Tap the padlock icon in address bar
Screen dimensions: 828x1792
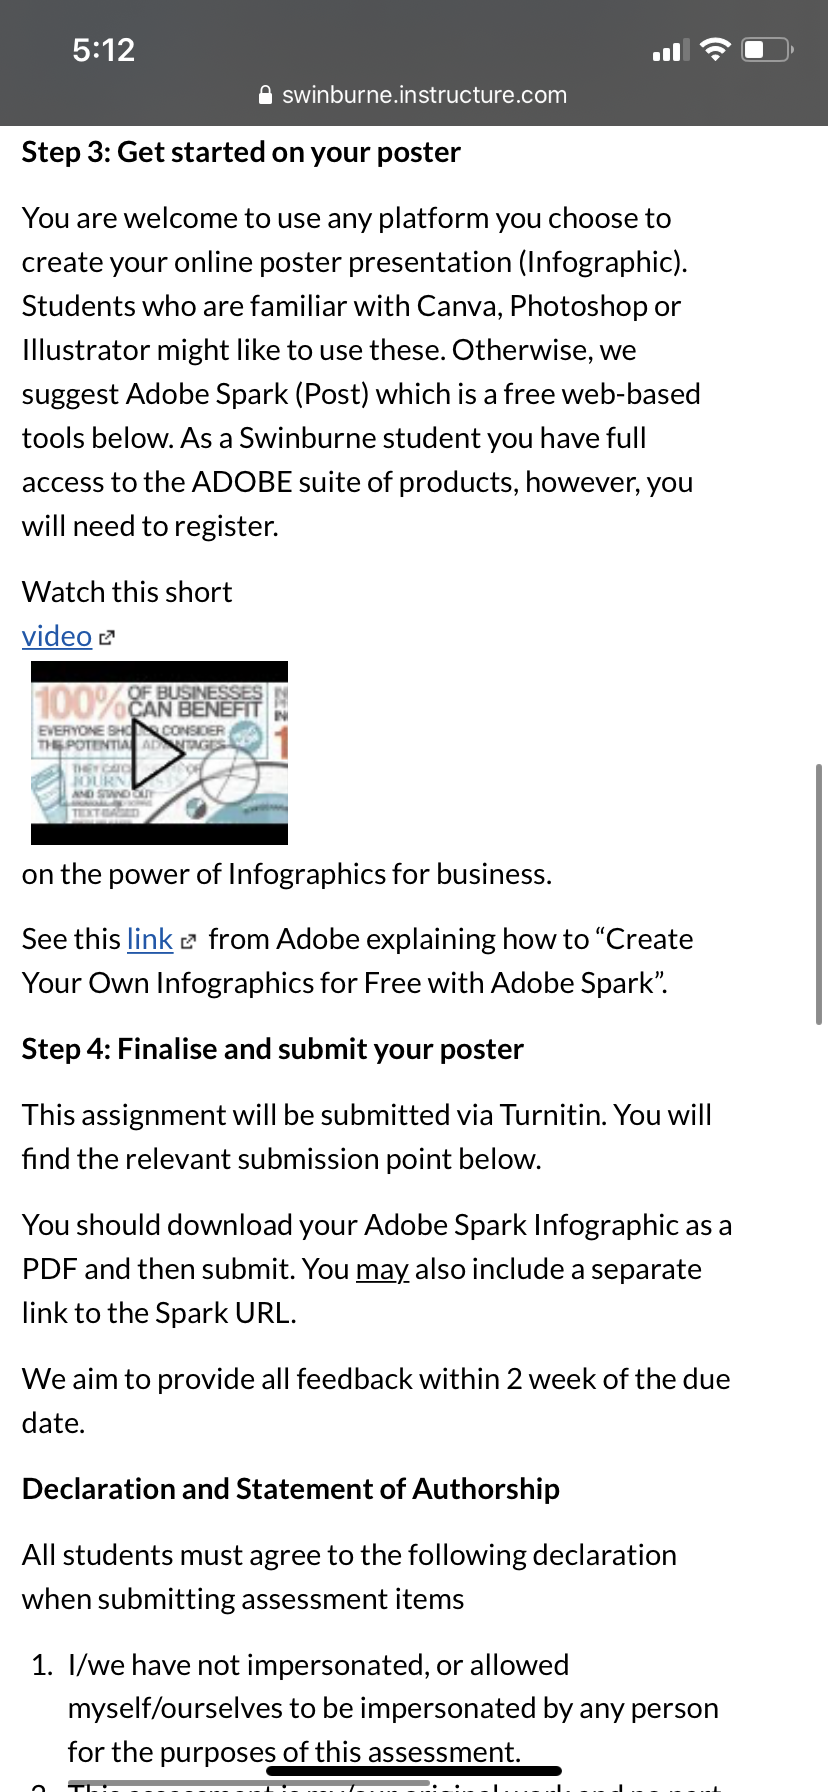[265, 95]
